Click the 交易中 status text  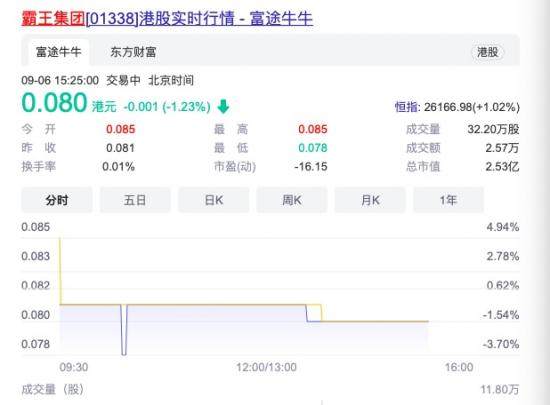click(123, 80)
